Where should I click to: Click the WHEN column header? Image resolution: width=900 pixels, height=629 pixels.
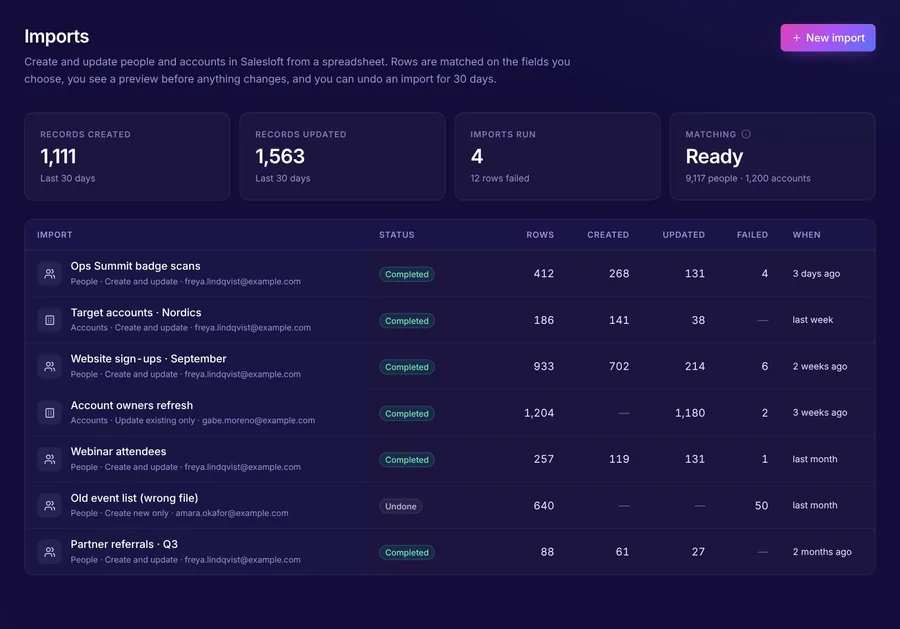tap(806, 235)
